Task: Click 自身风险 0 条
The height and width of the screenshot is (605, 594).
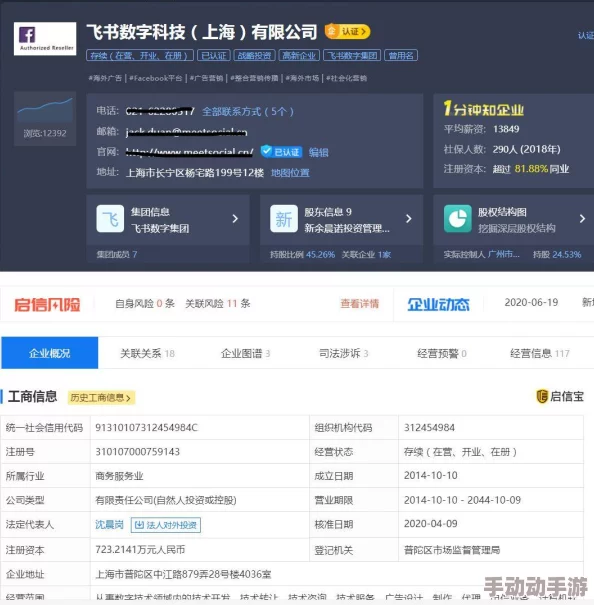Action: click(x=145, y=304)
